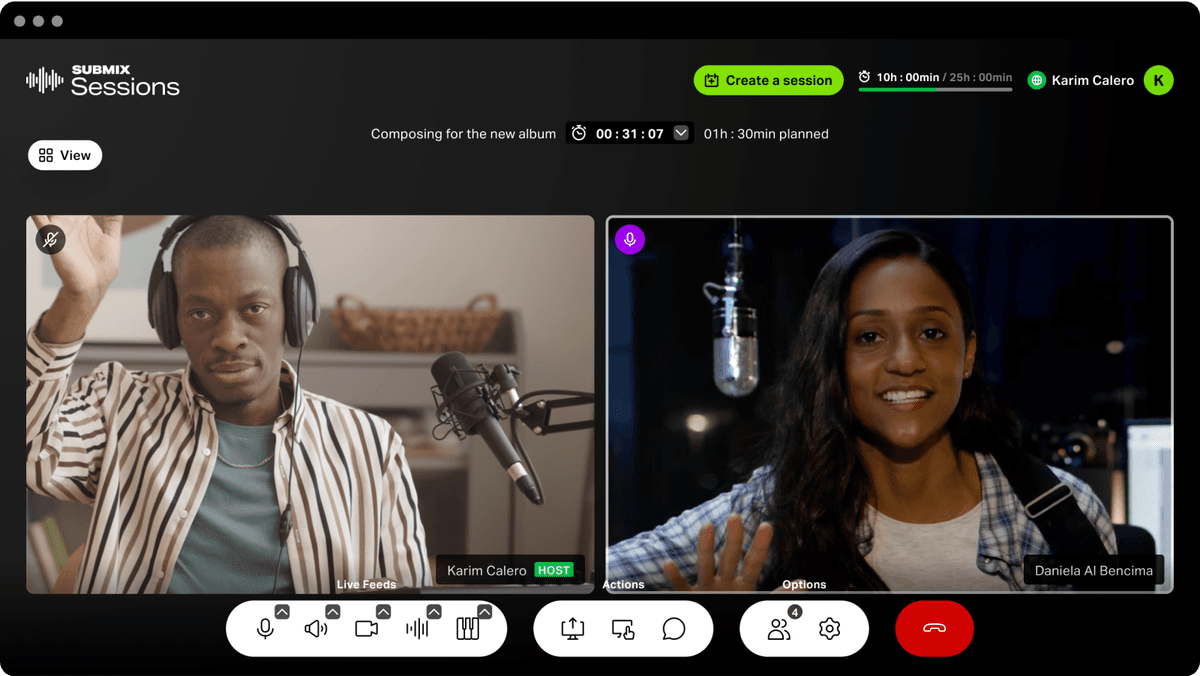Screen dimensions: 1200x676
Task: Open the K user avatar menu
Action: coord(1158,80)
